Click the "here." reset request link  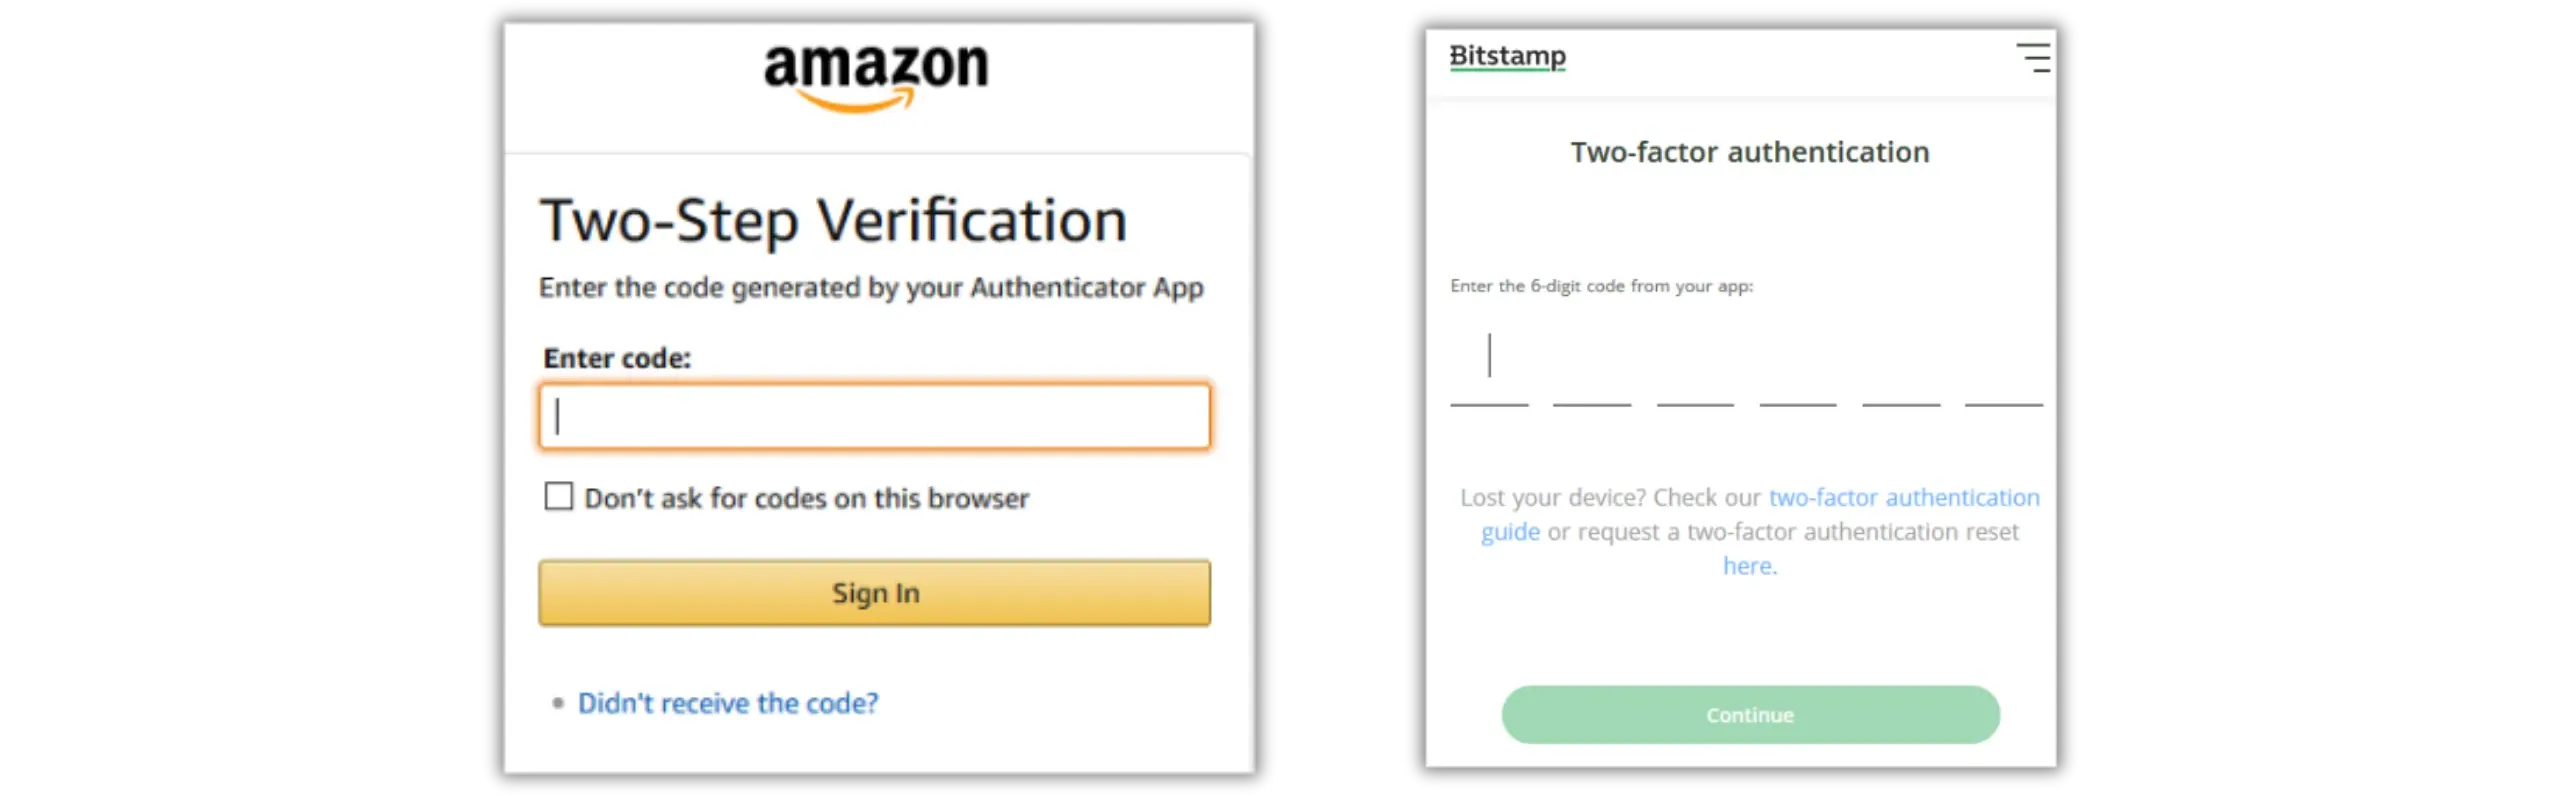pyautogui.click(x=1750, y=566)
